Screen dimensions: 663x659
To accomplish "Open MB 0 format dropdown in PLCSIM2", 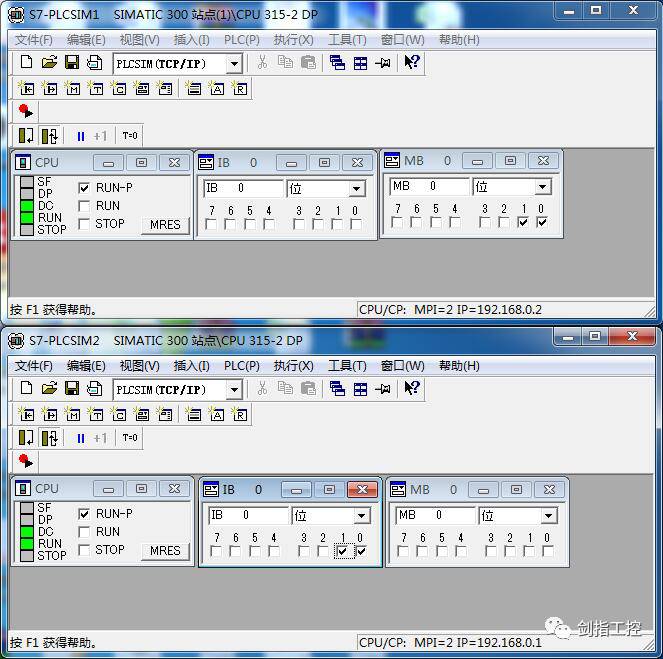I will point(548,516).
